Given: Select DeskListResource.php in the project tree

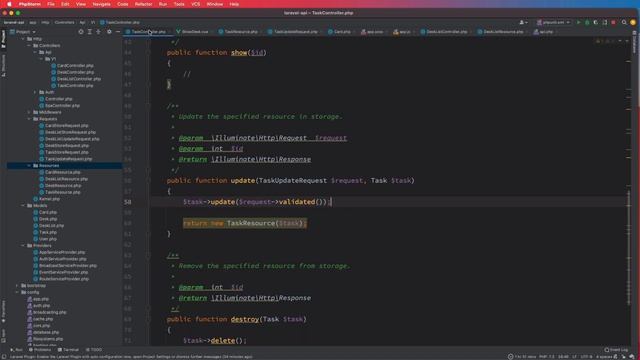Looking at the screenshot, I should [x=66, y=179].
